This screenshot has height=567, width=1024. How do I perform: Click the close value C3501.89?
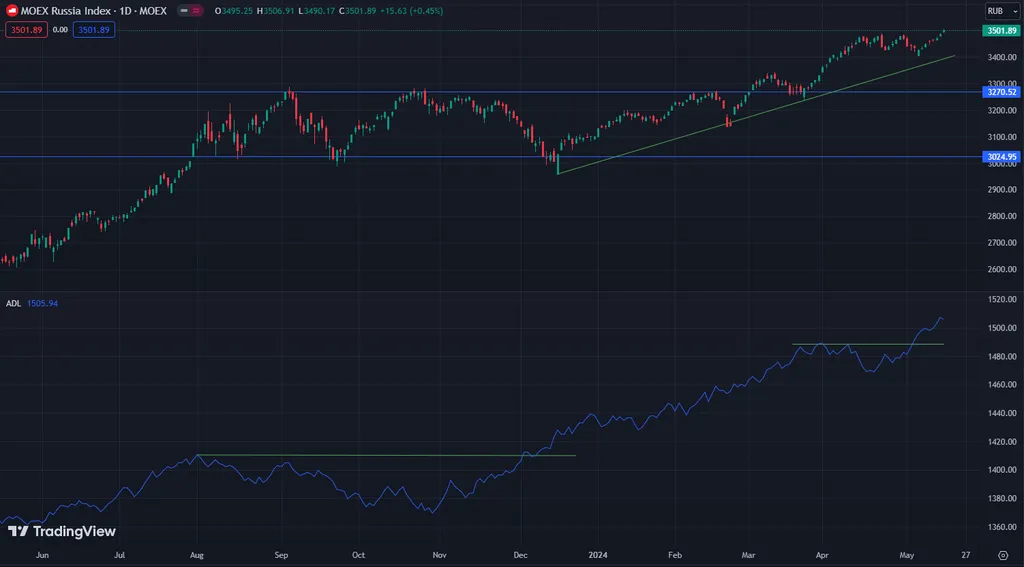(358, 11)
